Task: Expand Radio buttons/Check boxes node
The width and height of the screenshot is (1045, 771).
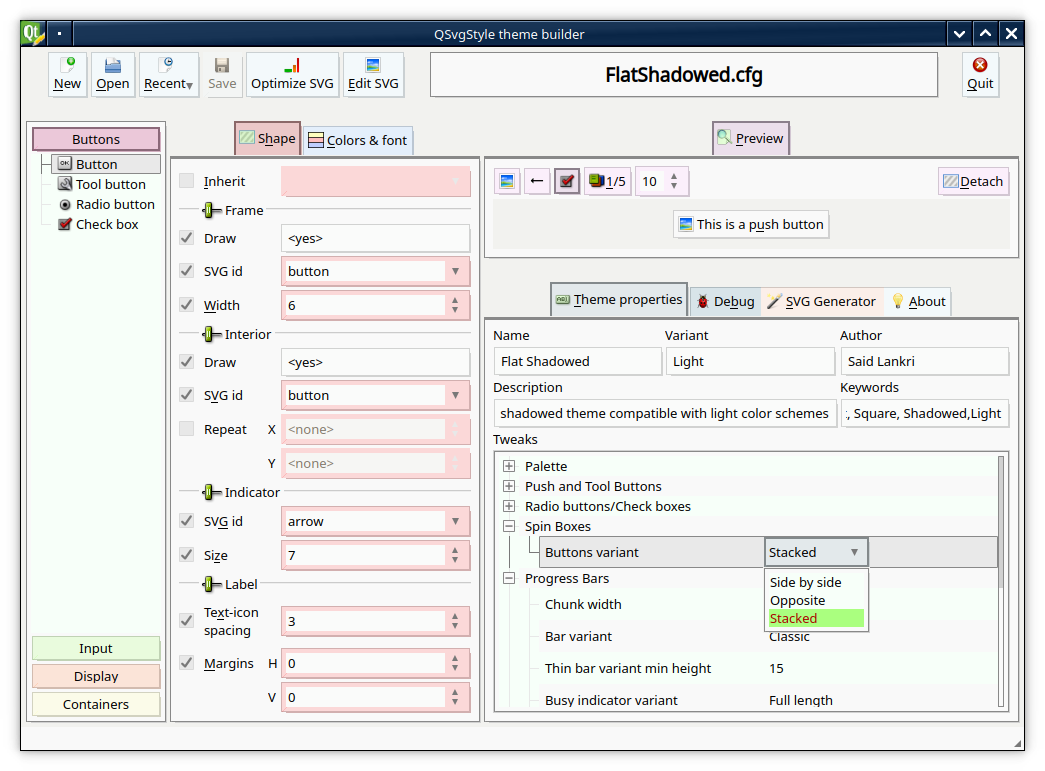Action: pos(509,506)
